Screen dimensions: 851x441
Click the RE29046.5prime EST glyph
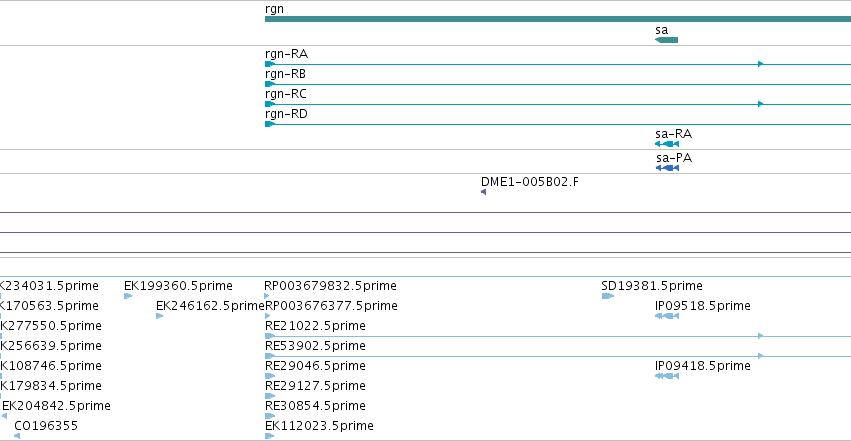coord(270,376)
